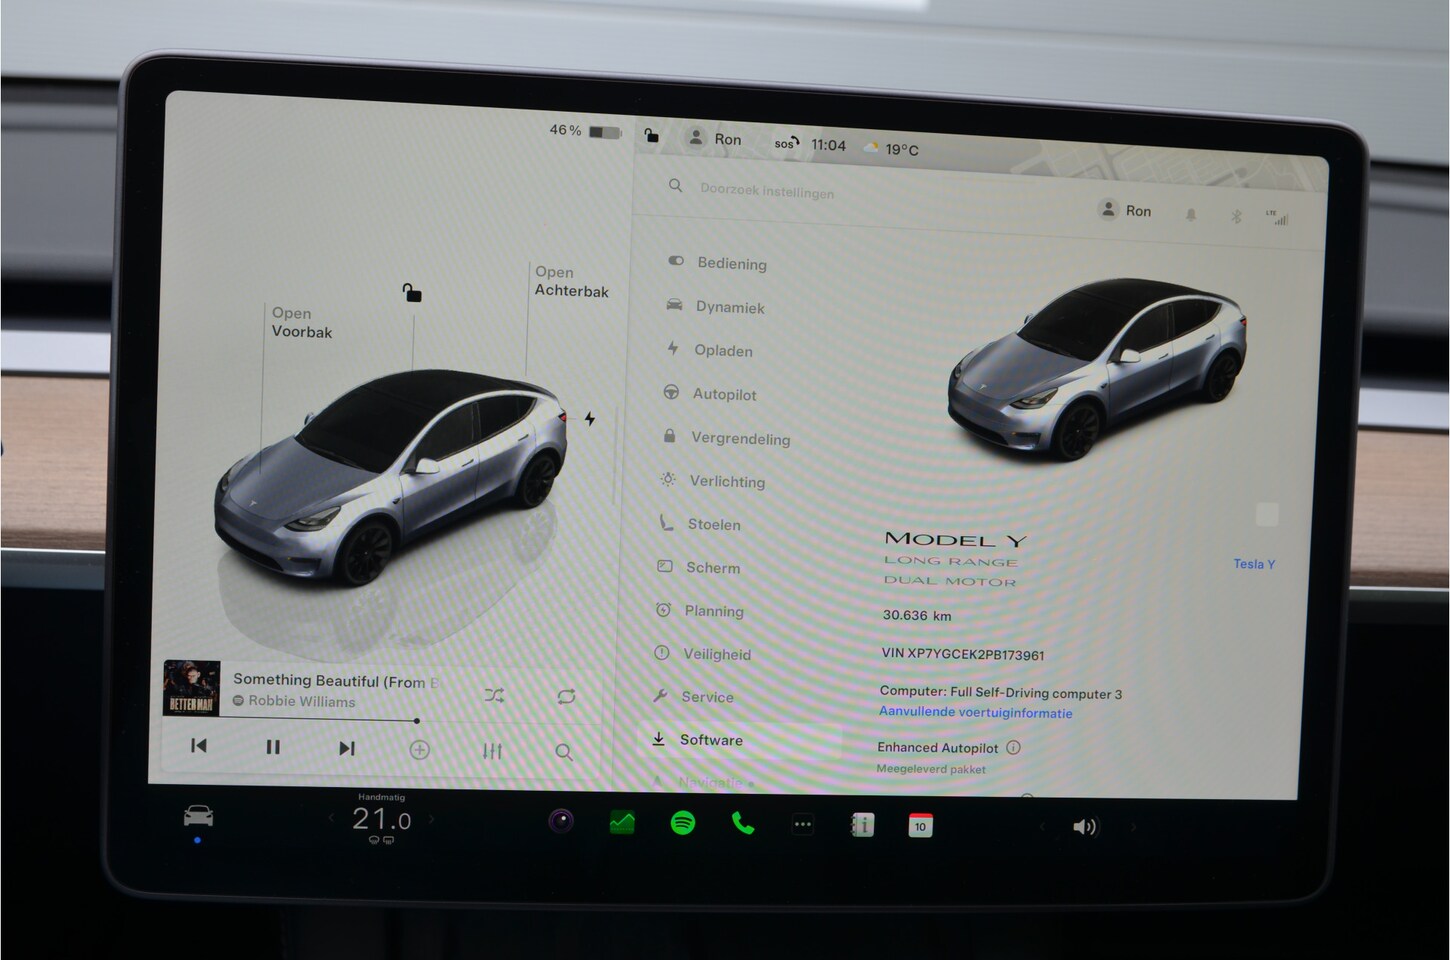Tap the weather 19°C indicator
This screenshot has height=960, width=1450.
[891, 149]
